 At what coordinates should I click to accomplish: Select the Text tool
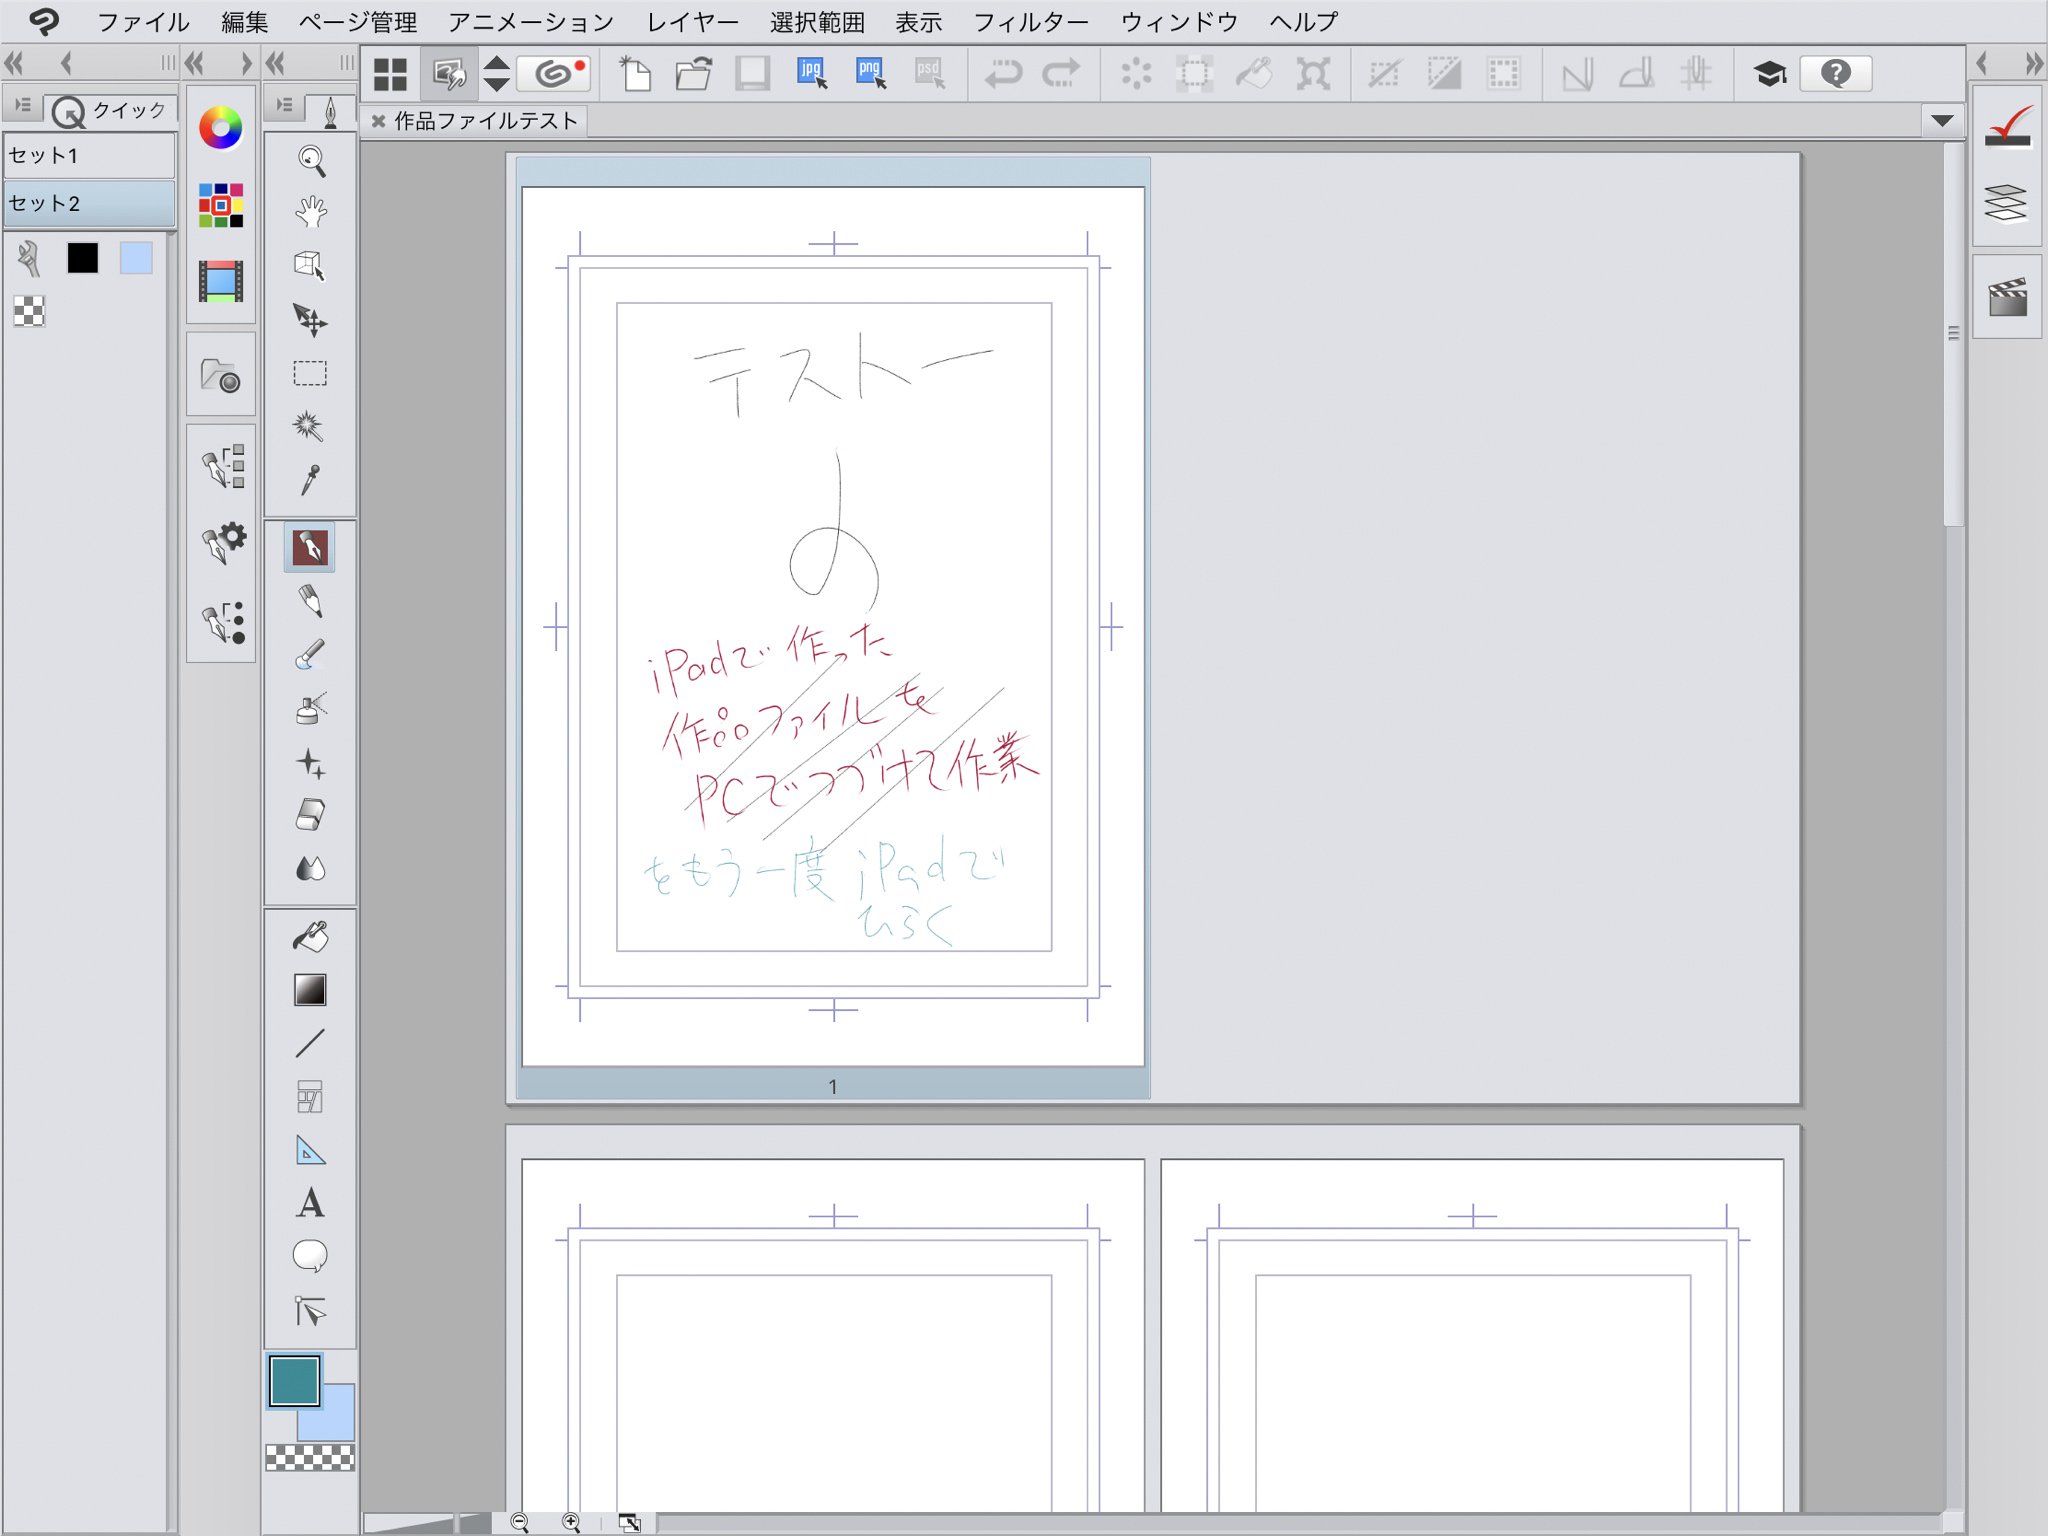310,1203
